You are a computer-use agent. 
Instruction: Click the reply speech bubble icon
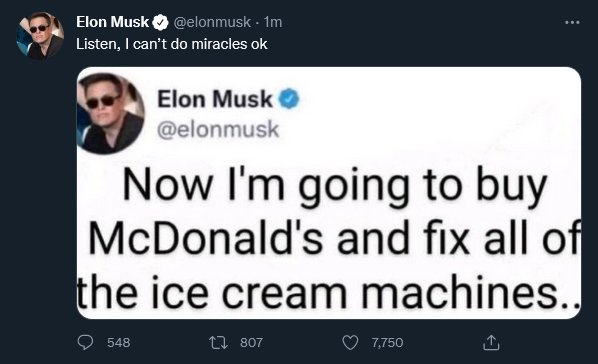point(85,342)
